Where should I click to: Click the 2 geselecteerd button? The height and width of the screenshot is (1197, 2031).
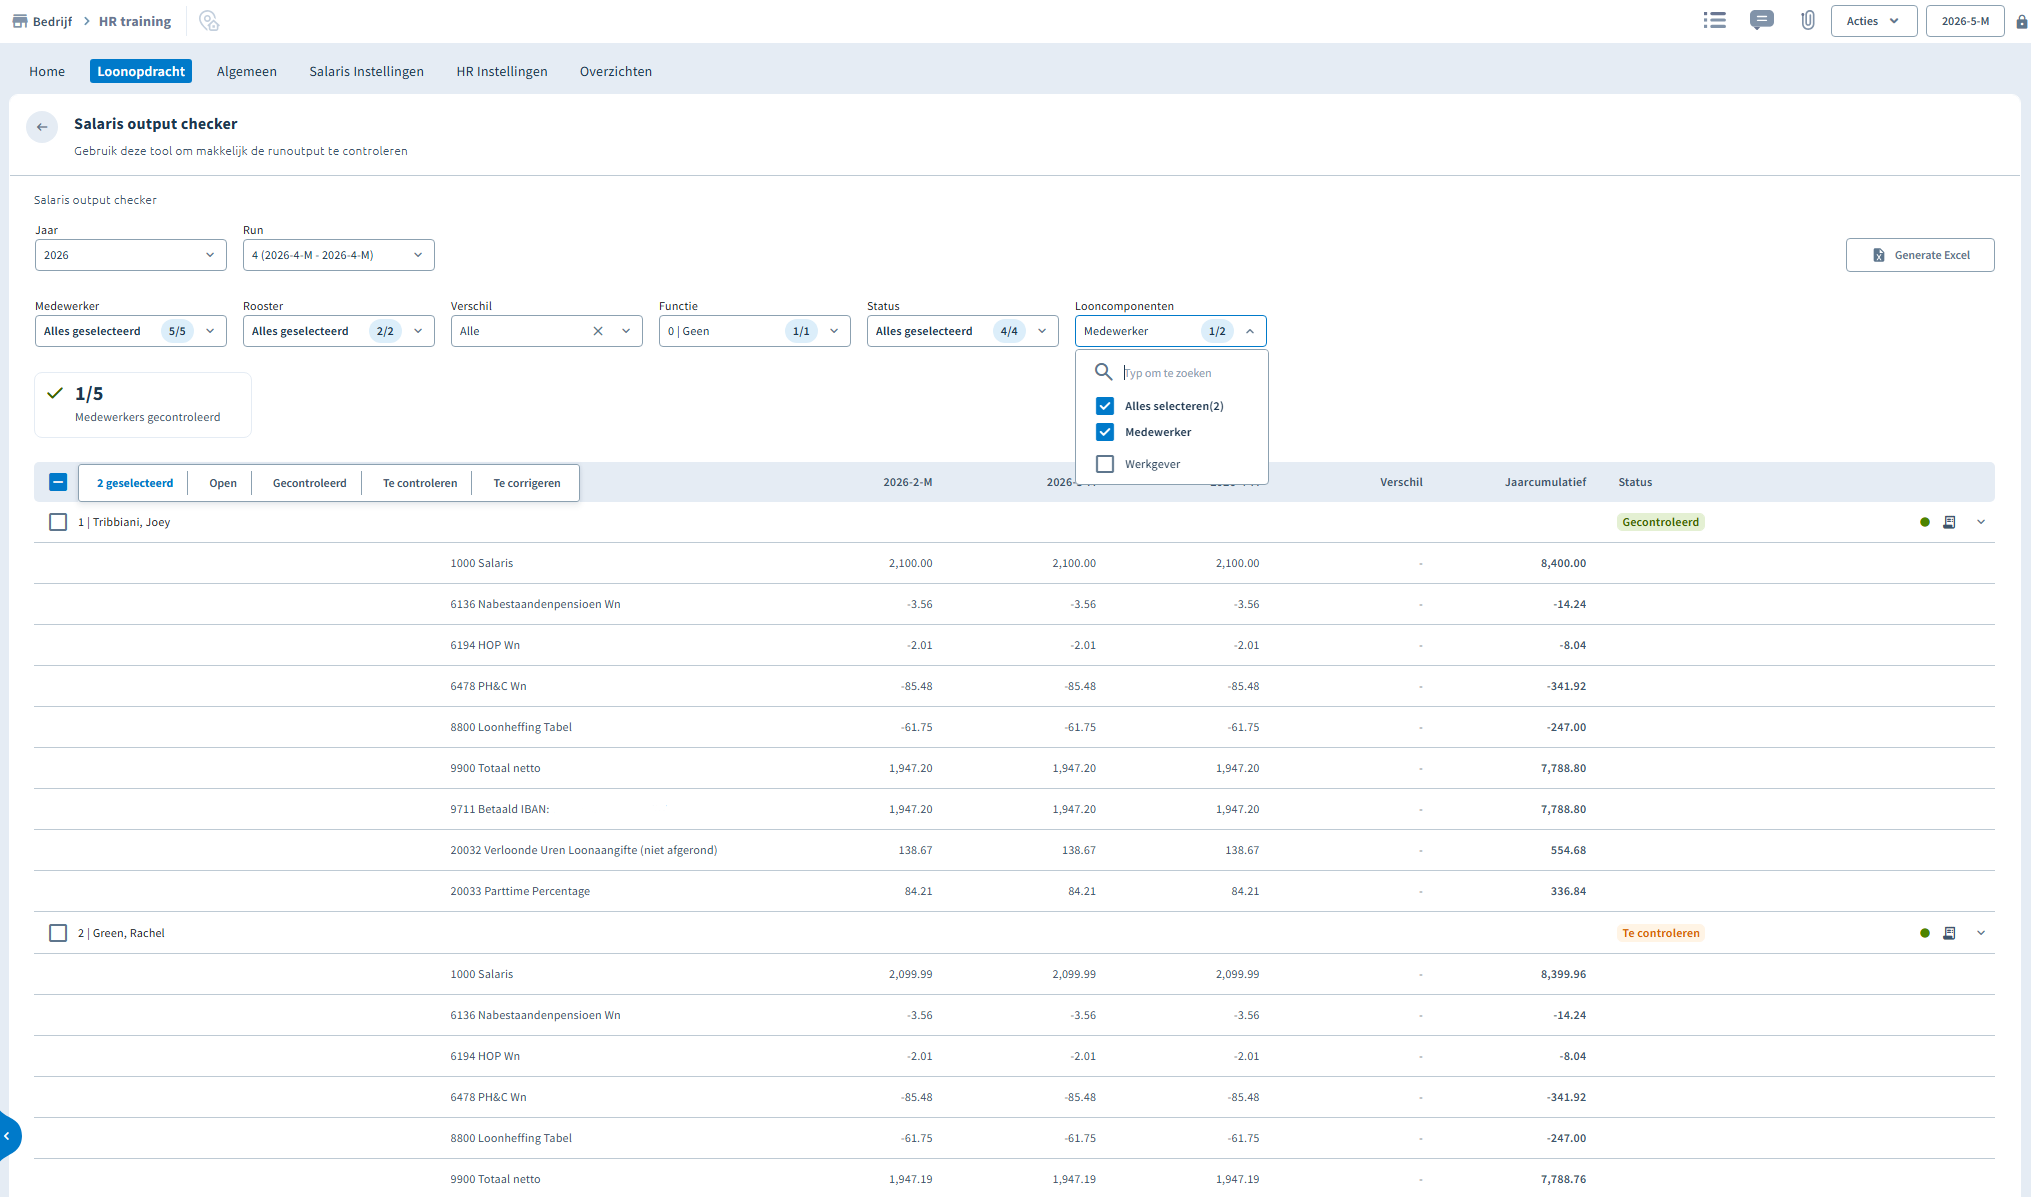135,483
